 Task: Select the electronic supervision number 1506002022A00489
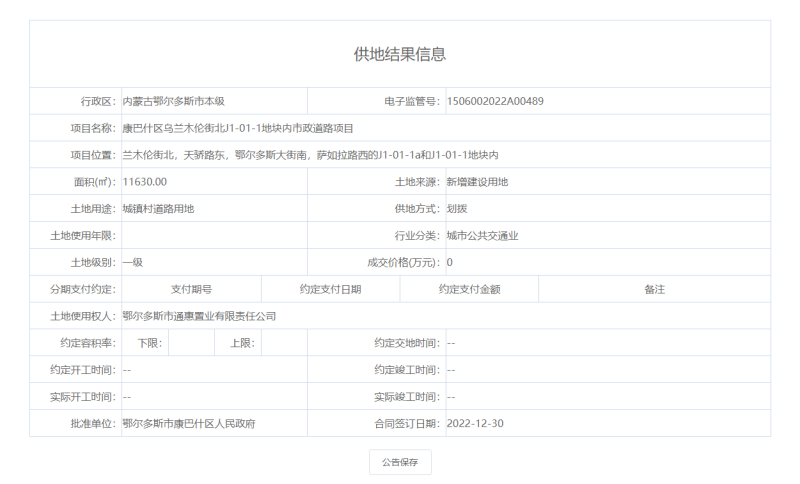(x=495, y=101)
